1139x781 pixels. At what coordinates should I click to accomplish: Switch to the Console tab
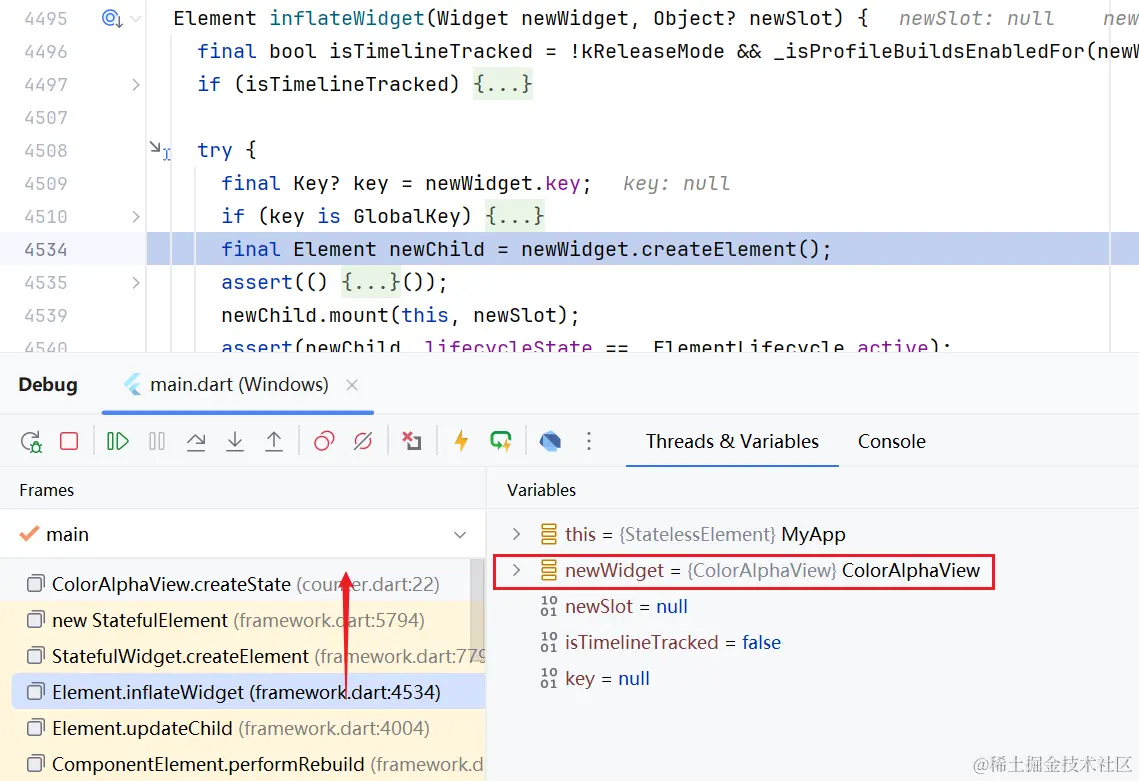coord(892,441)
